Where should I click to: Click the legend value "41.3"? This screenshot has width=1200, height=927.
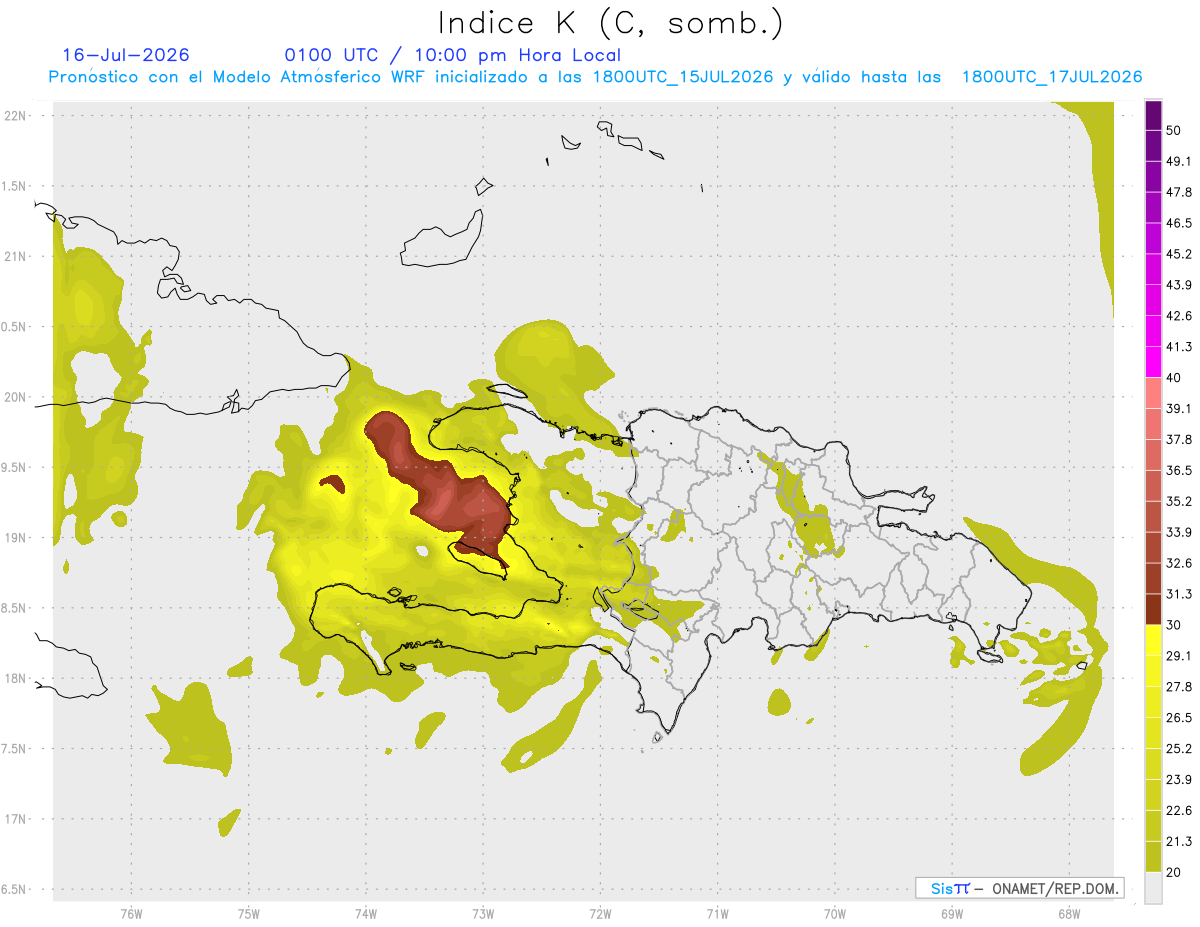point(1179,347)
